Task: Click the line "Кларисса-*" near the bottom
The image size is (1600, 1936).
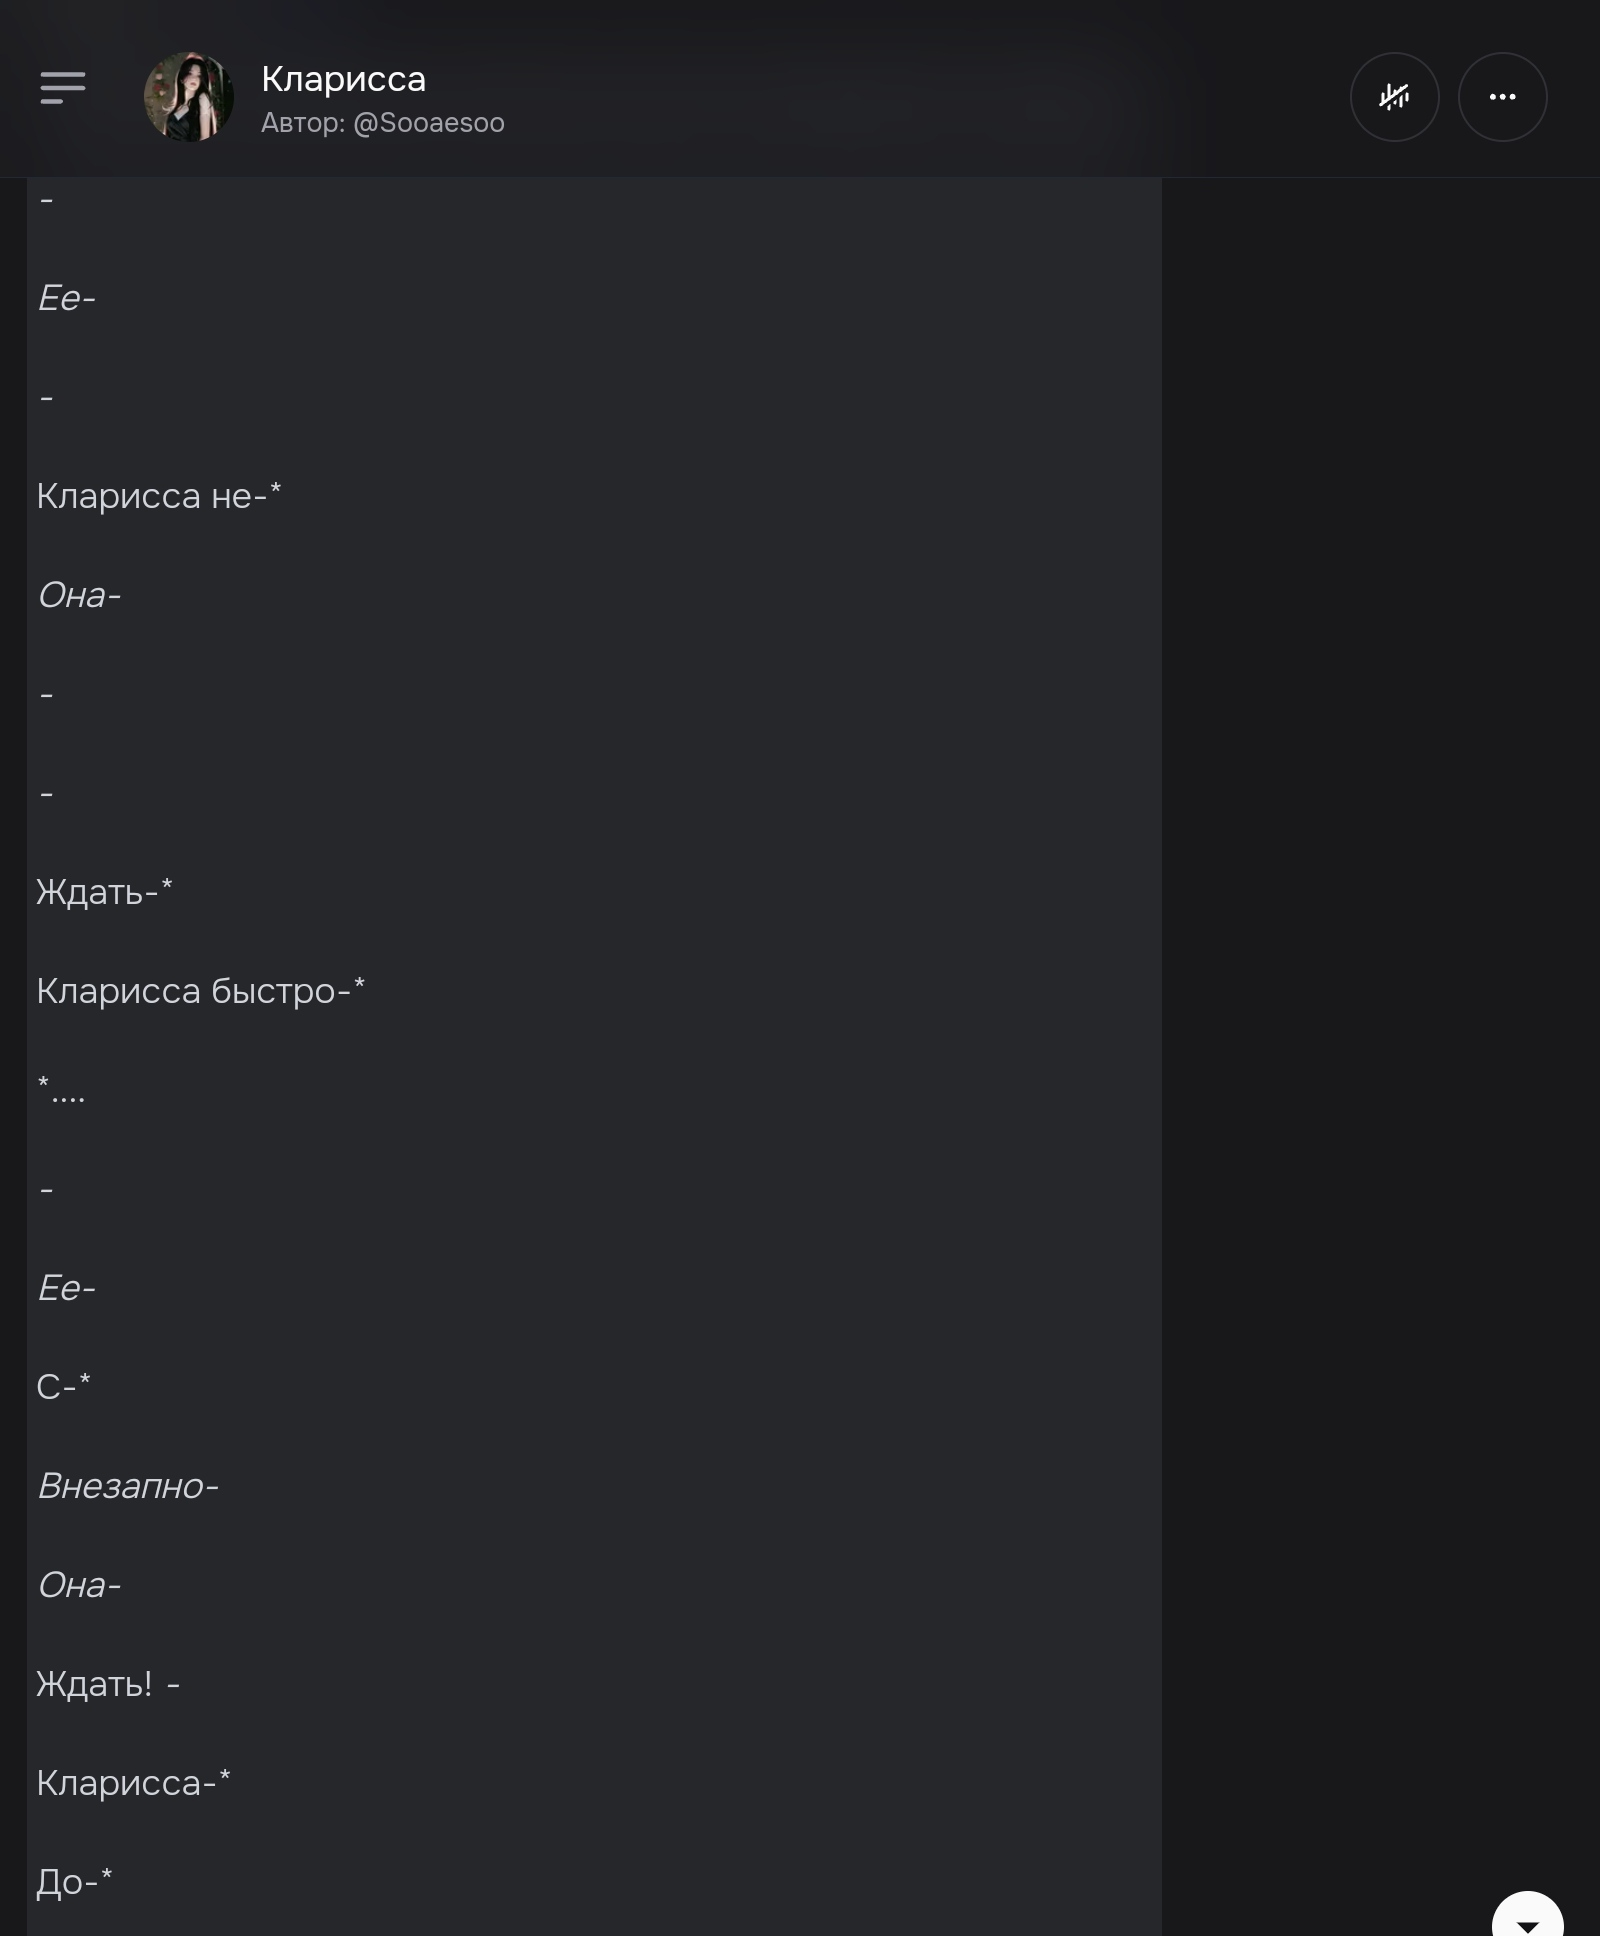Action: (x=133, y=1783)
